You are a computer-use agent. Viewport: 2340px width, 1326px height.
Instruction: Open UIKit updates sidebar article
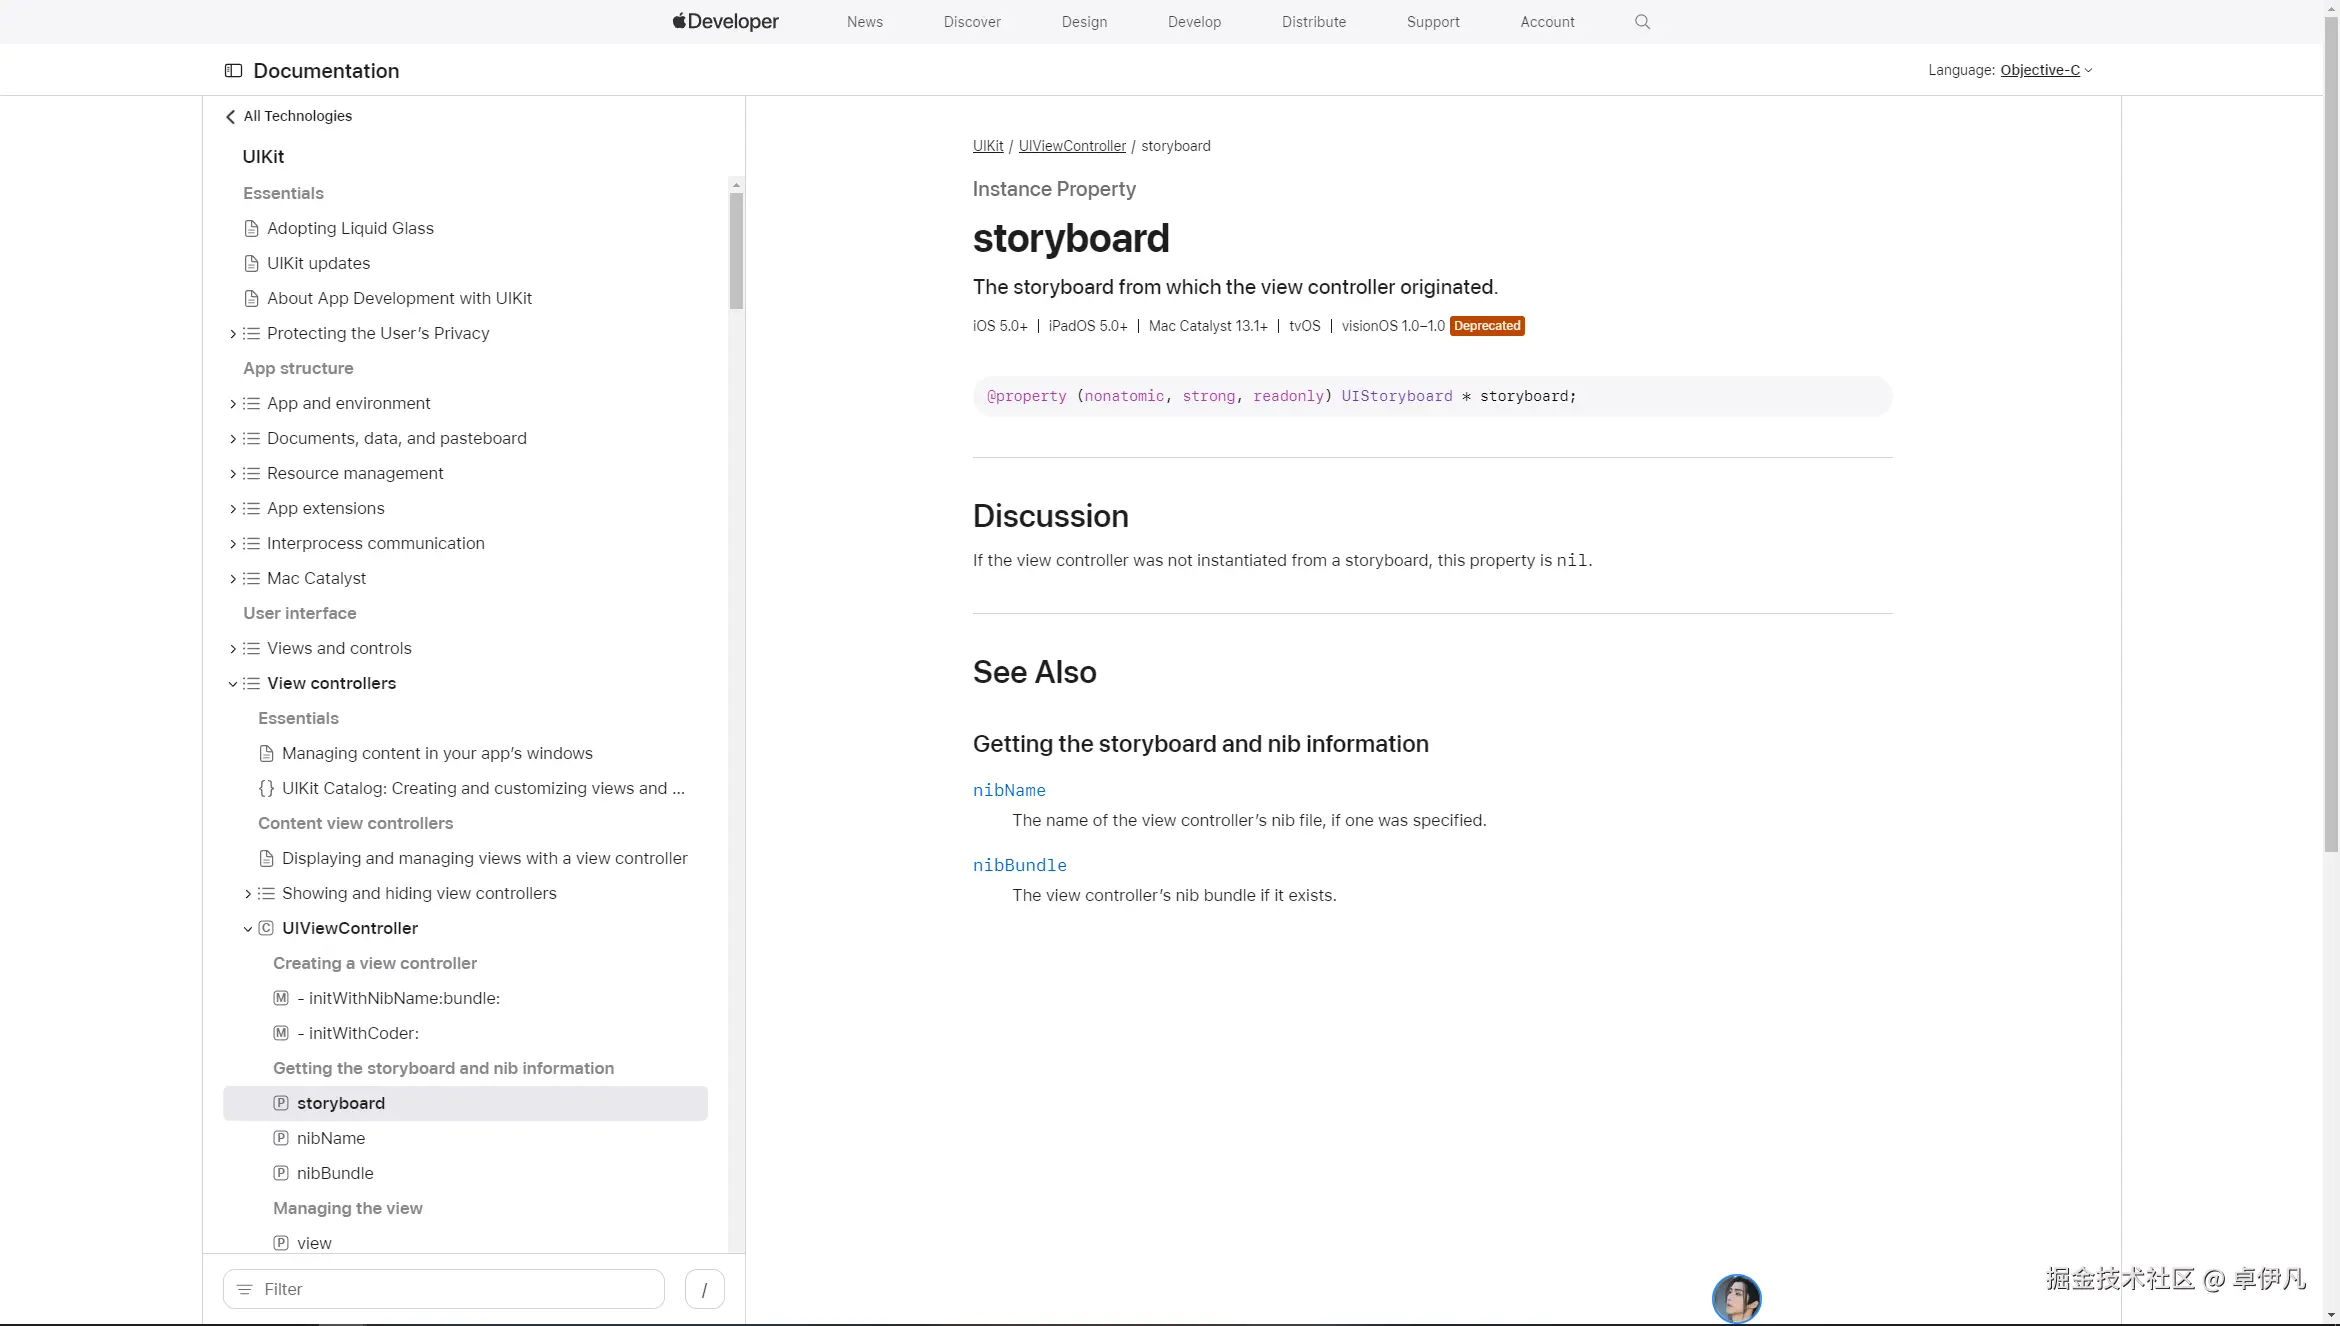click(318, 263)
